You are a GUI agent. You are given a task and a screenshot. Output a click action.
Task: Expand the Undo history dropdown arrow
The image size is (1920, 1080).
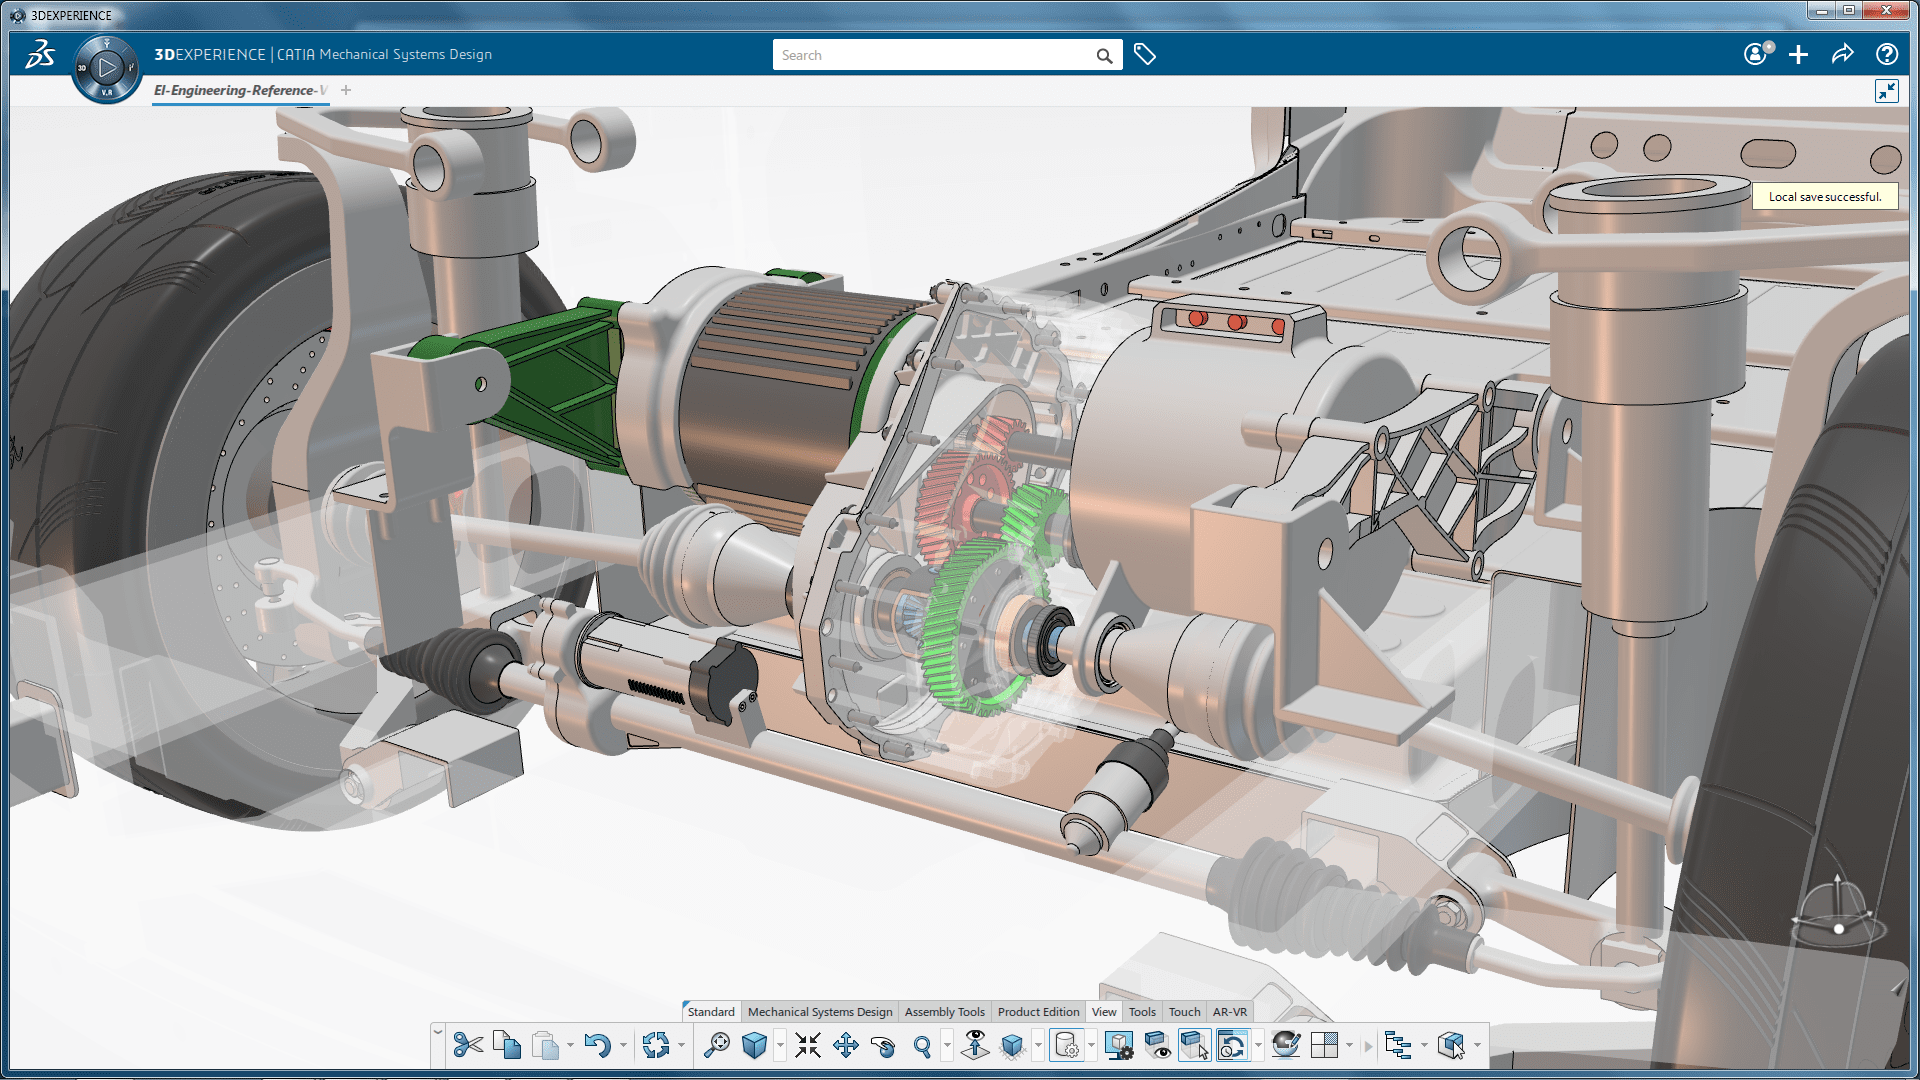coord(623,1046)
